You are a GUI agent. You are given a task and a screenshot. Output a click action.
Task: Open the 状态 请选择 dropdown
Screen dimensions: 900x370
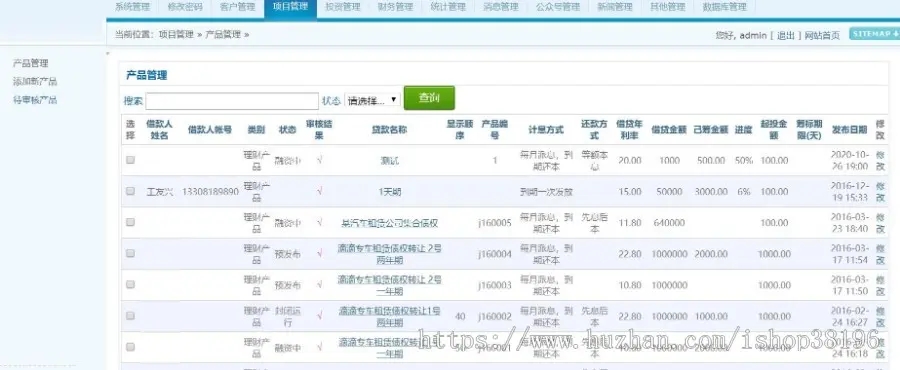(373, 100)
